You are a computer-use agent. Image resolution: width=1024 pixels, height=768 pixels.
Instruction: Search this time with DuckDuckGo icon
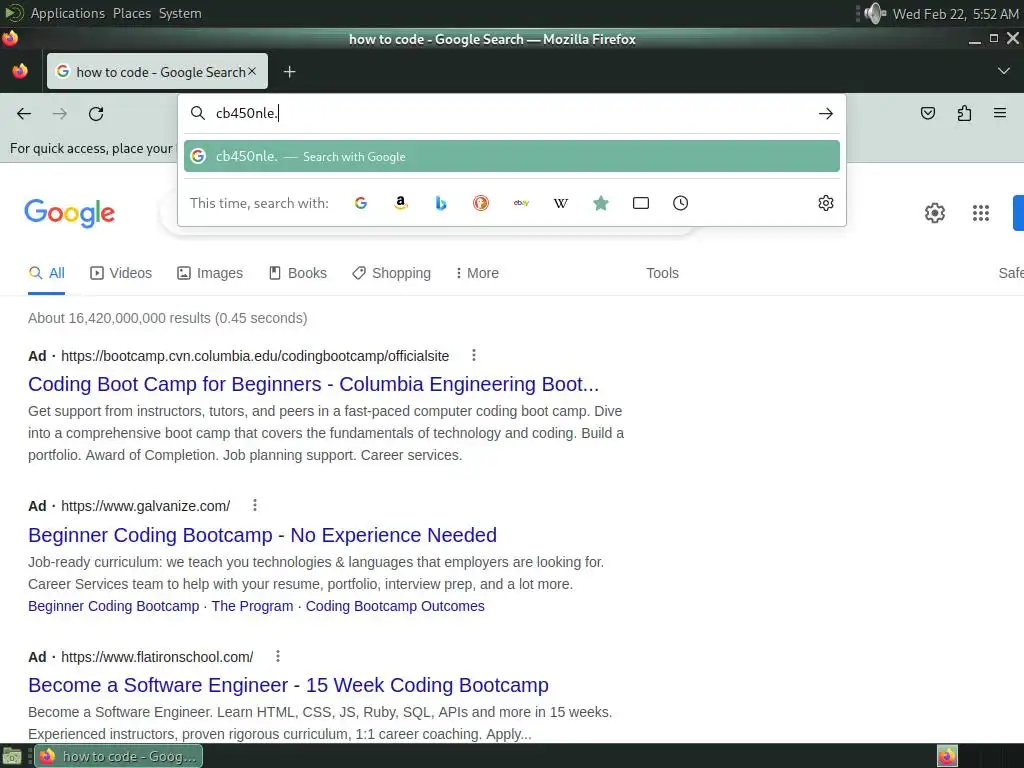481,203
